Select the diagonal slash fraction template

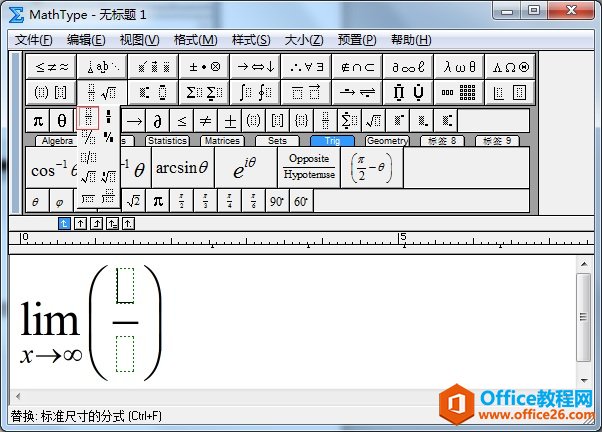(89, 137)
